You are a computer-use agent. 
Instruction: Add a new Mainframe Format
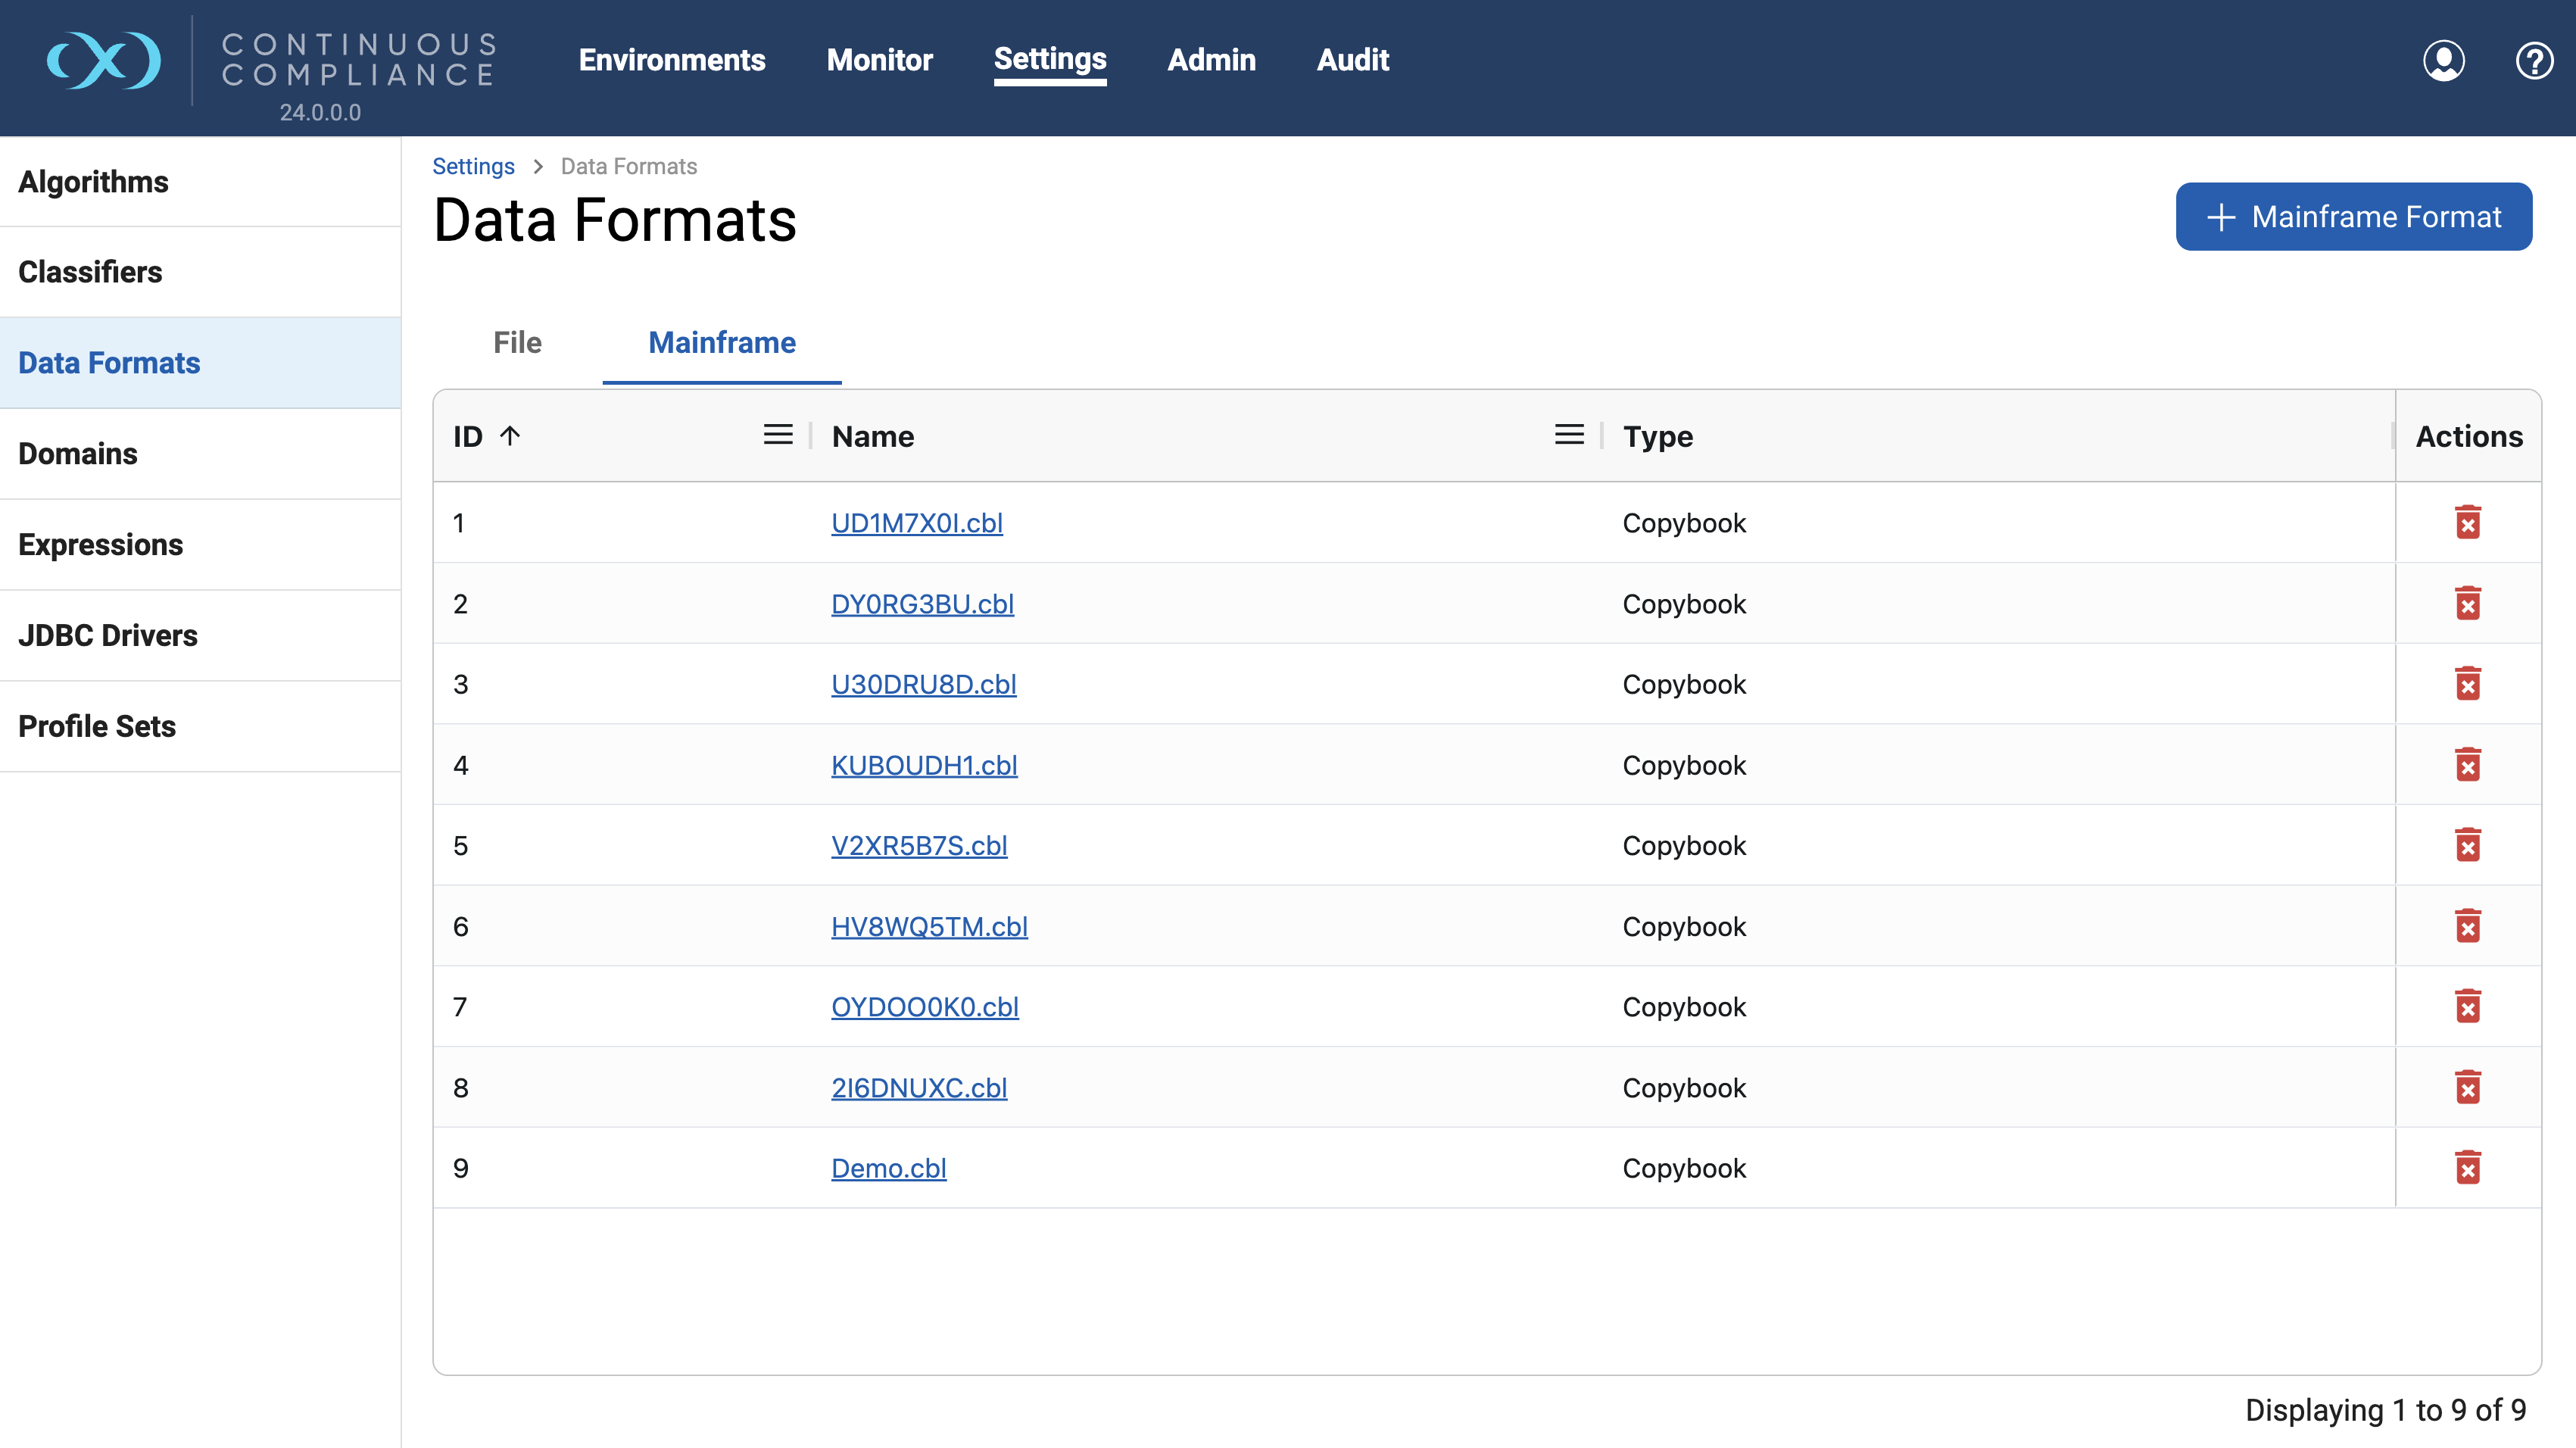pyautogui.click(x=2353, y=217)
